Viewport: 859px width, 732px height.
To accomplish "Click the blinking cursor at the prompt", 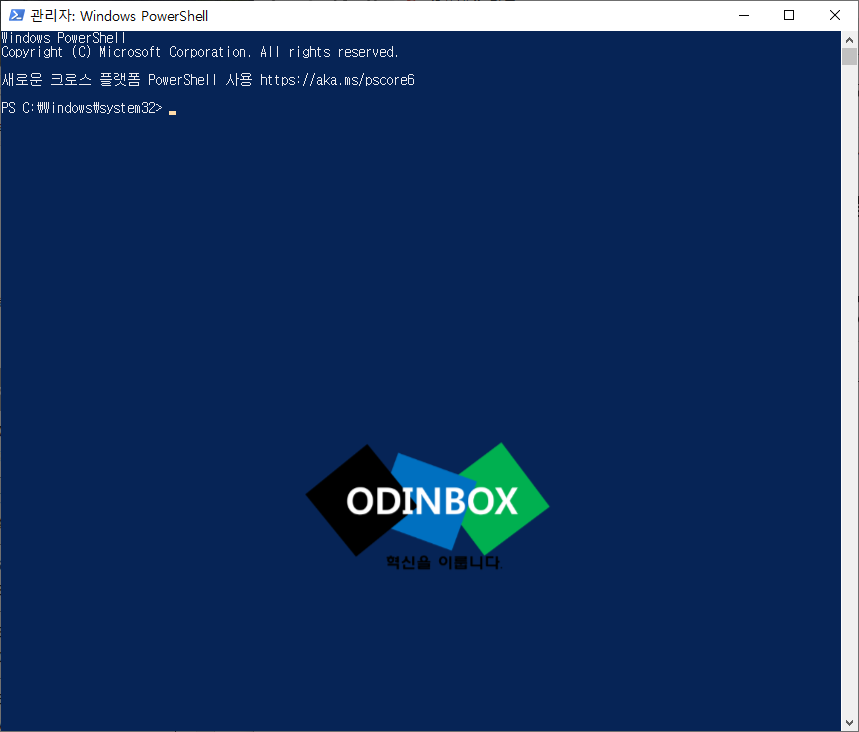I will point(173,113).
